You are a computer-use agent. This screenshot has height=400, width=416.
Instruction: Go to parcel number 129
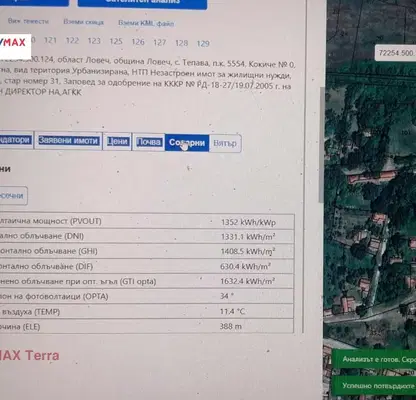(x=203, y=44)
